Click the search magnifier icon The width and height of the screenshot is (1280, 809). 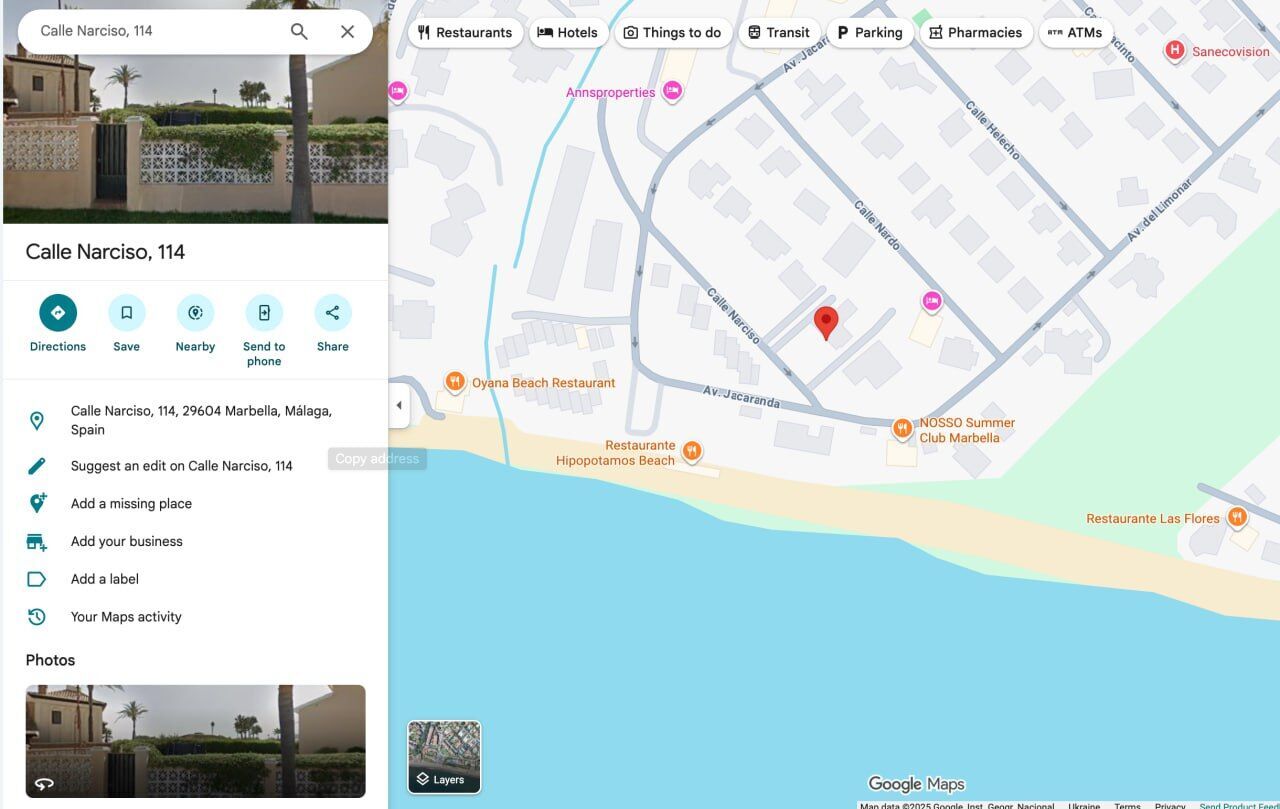[x=299, y=31]
